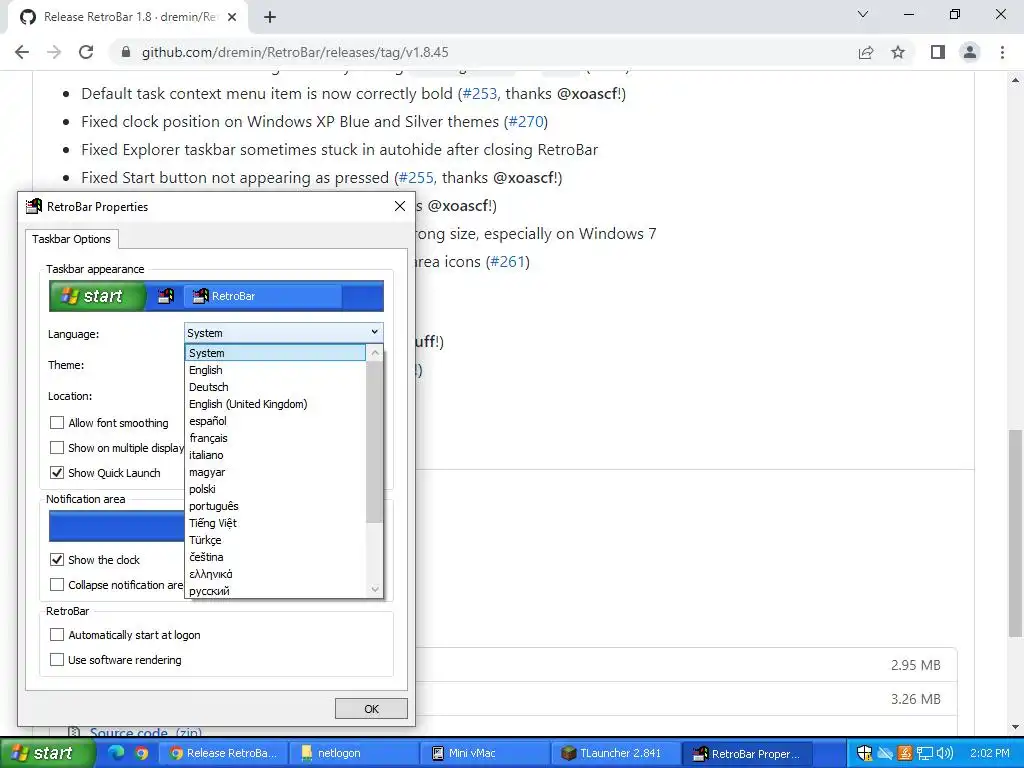
Task: Click the GitHub page scrollbar thumb
Action: [1015, 533]
